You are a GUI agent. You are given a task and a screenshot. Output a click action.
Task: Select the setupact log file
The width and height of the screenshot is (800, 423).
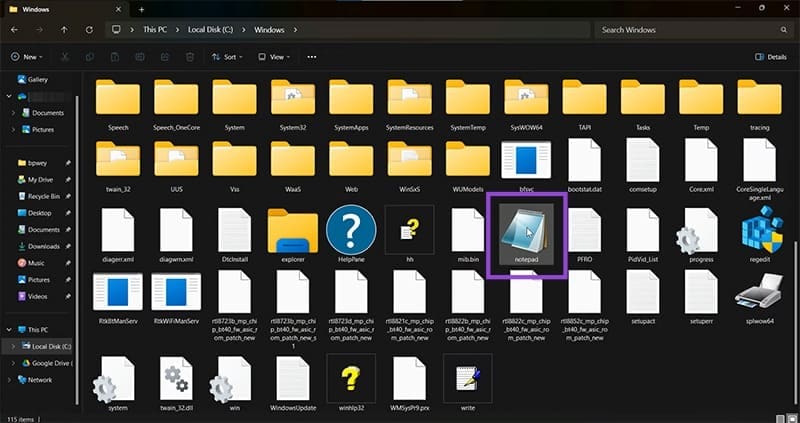tap(643, 292)
